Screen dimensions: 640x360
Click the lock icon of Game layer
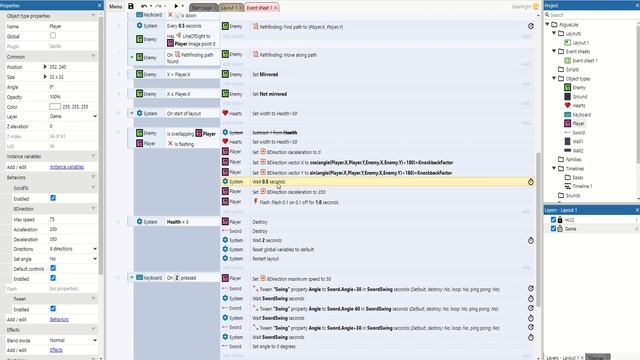(560, 229)
